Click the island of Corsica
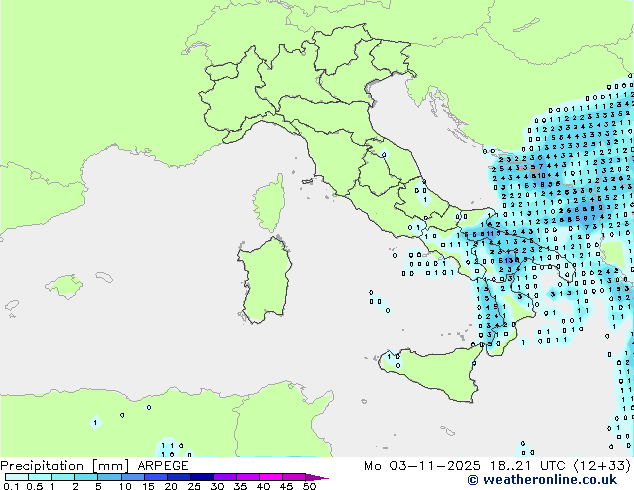634x490 pixels. pos(269,204)
